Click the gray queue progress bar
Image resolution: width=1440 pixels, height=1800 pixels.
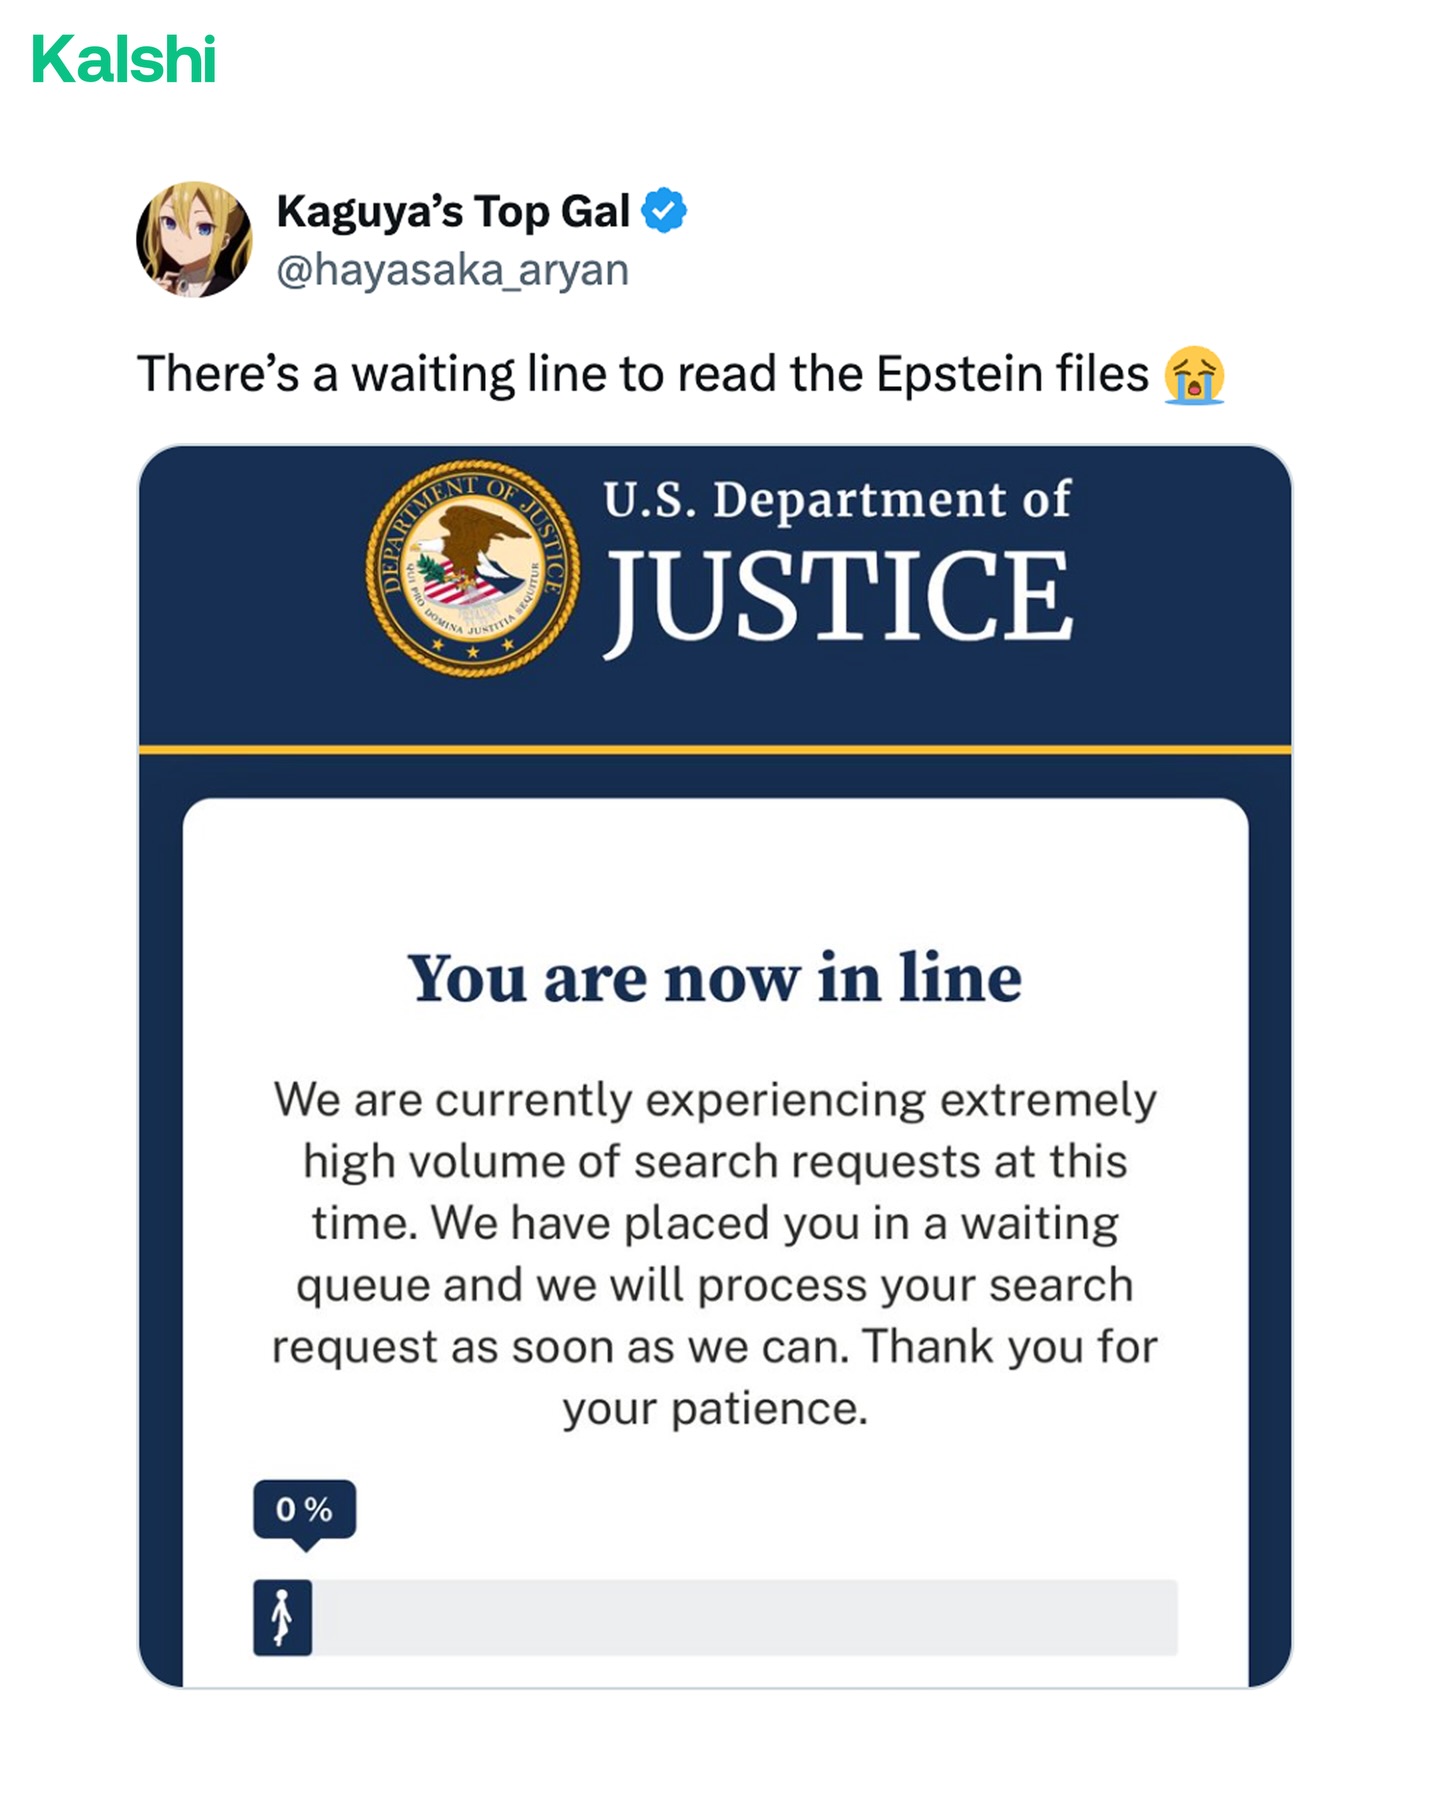744,1617
